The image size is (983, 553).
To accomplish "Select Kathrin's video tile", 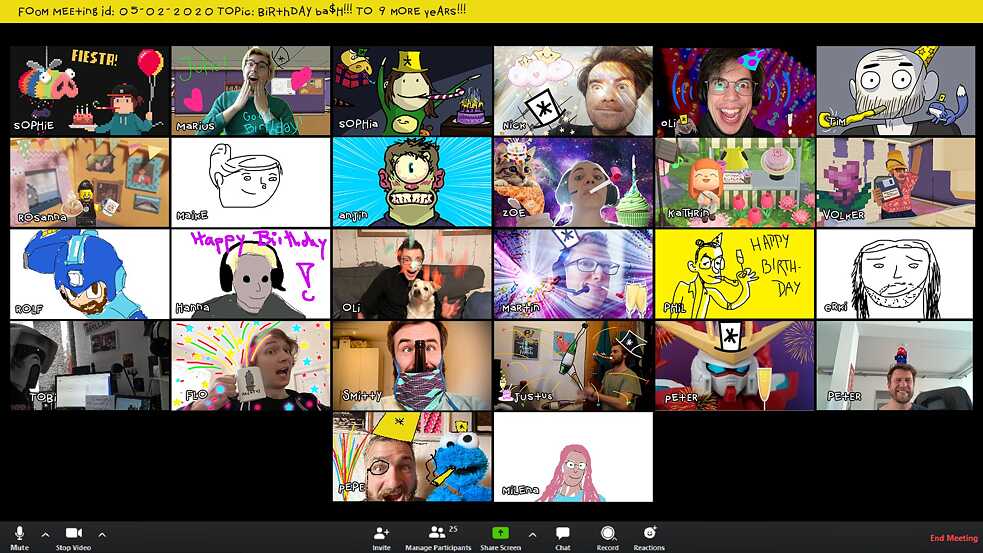I will point(735,182).
